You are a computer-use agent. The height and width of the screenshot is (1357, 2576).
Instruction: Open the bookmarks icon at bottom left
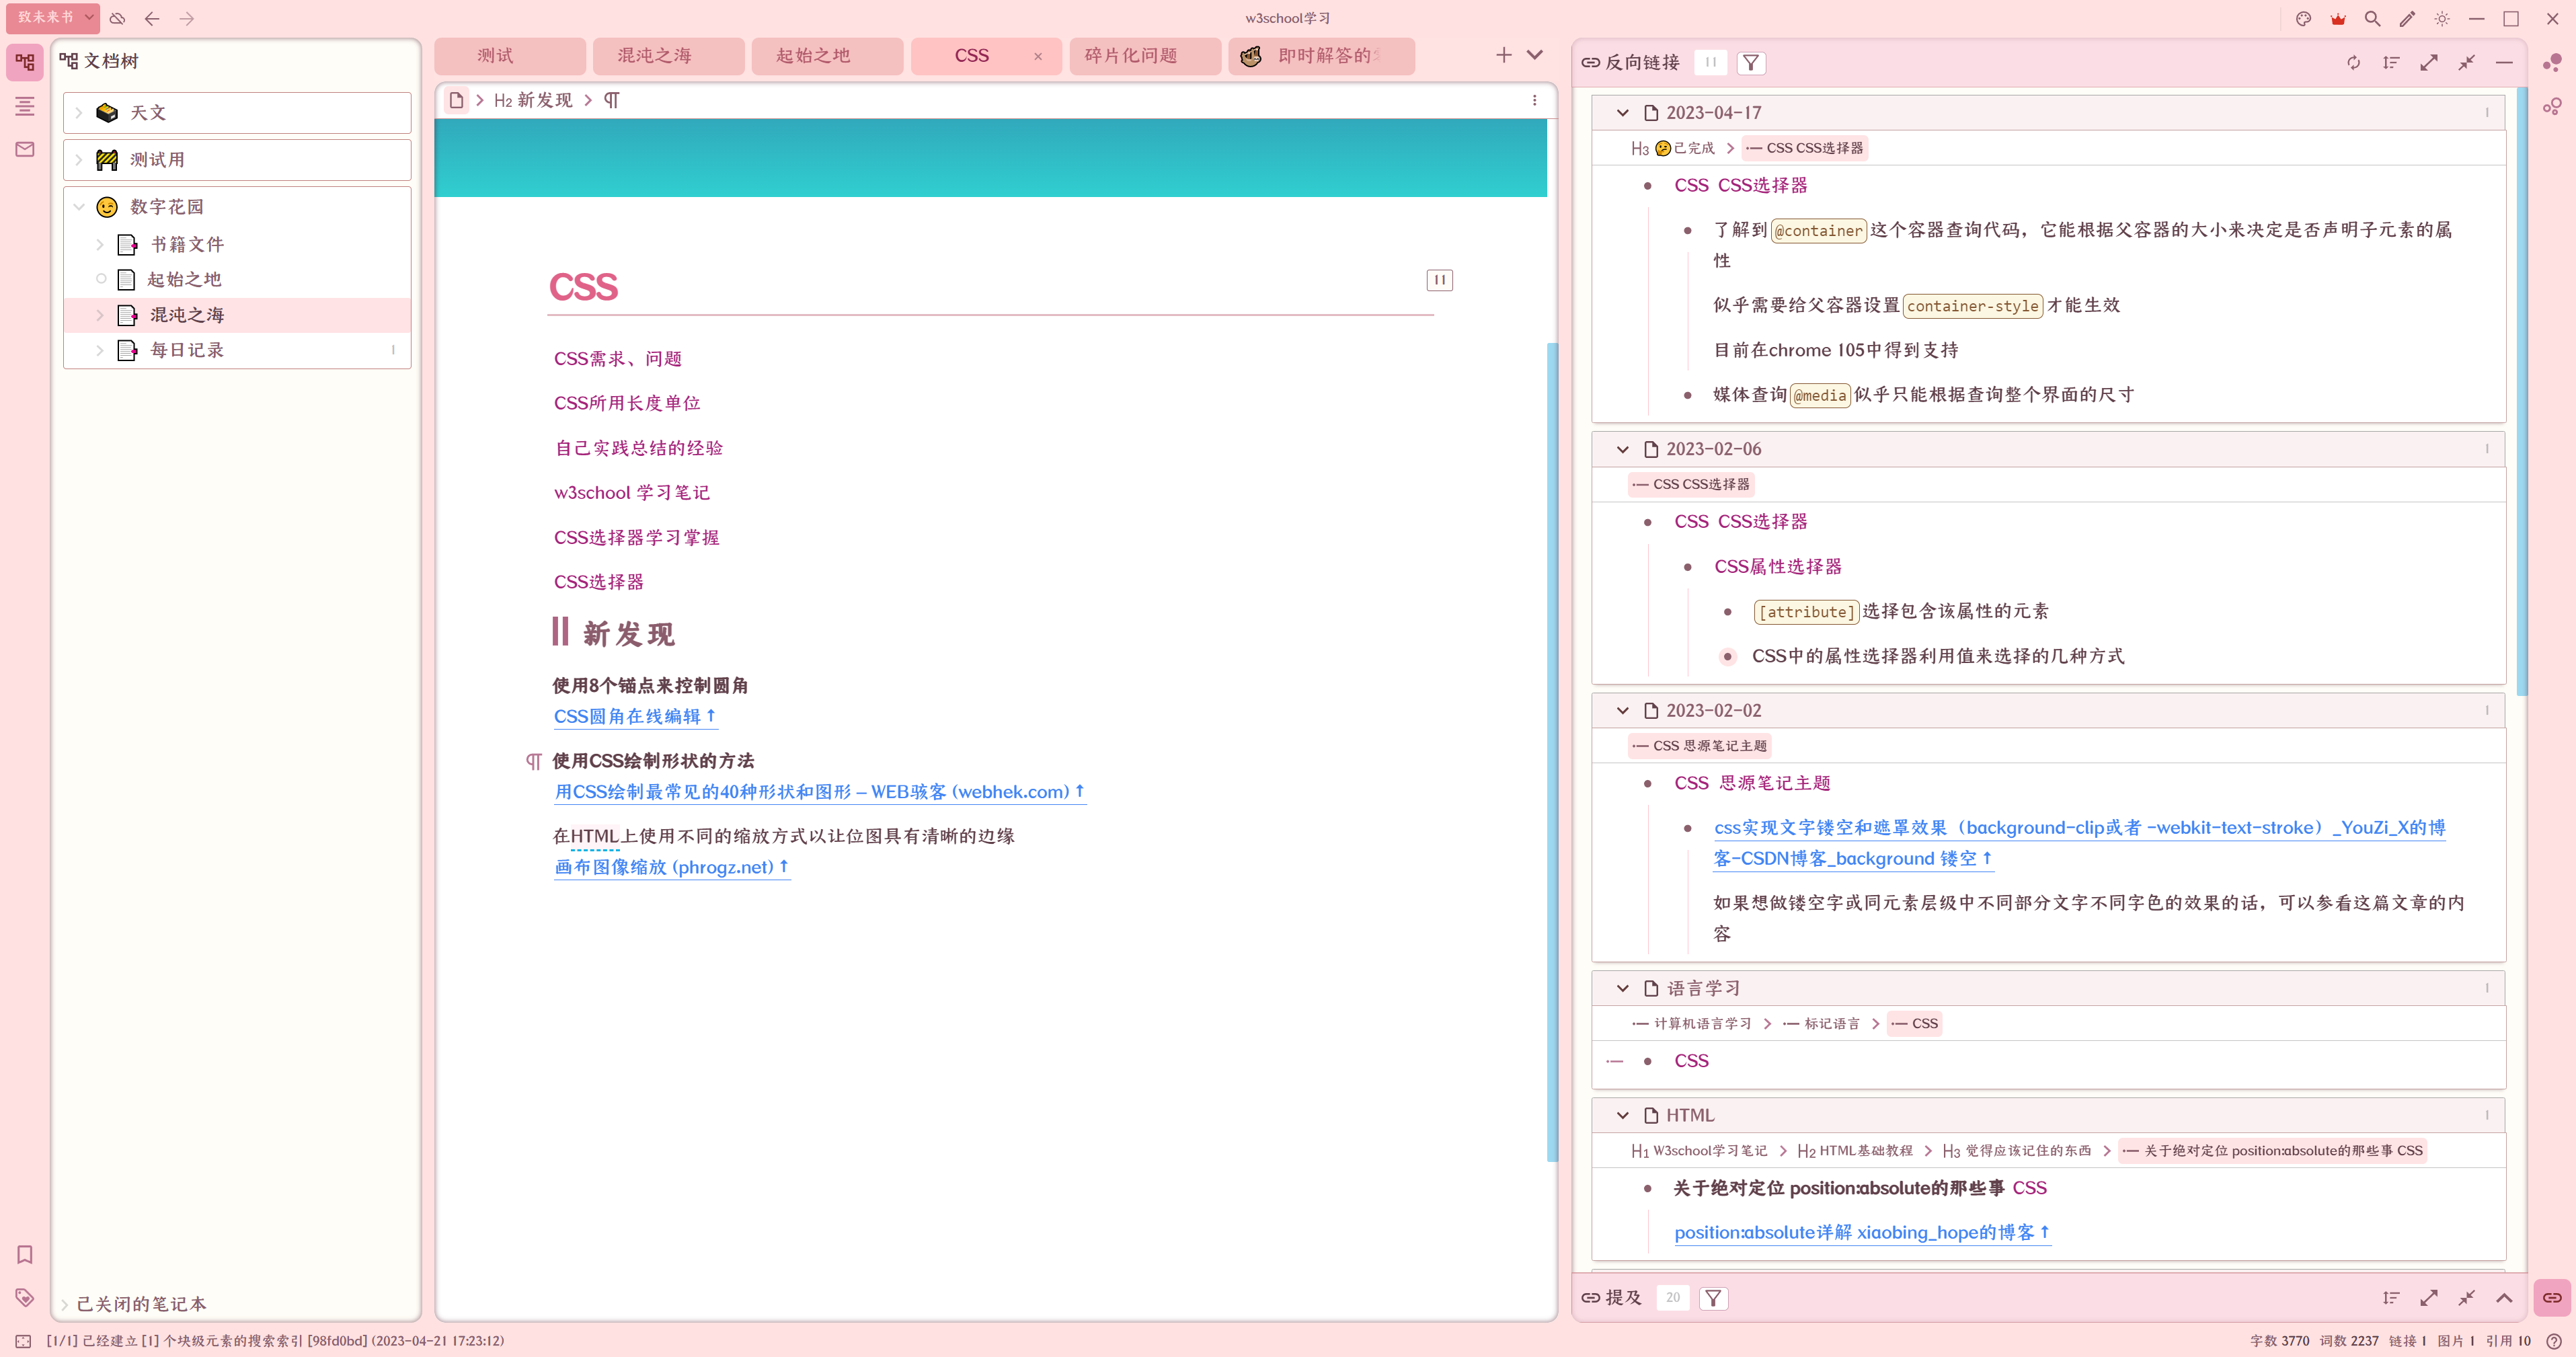25,1254
